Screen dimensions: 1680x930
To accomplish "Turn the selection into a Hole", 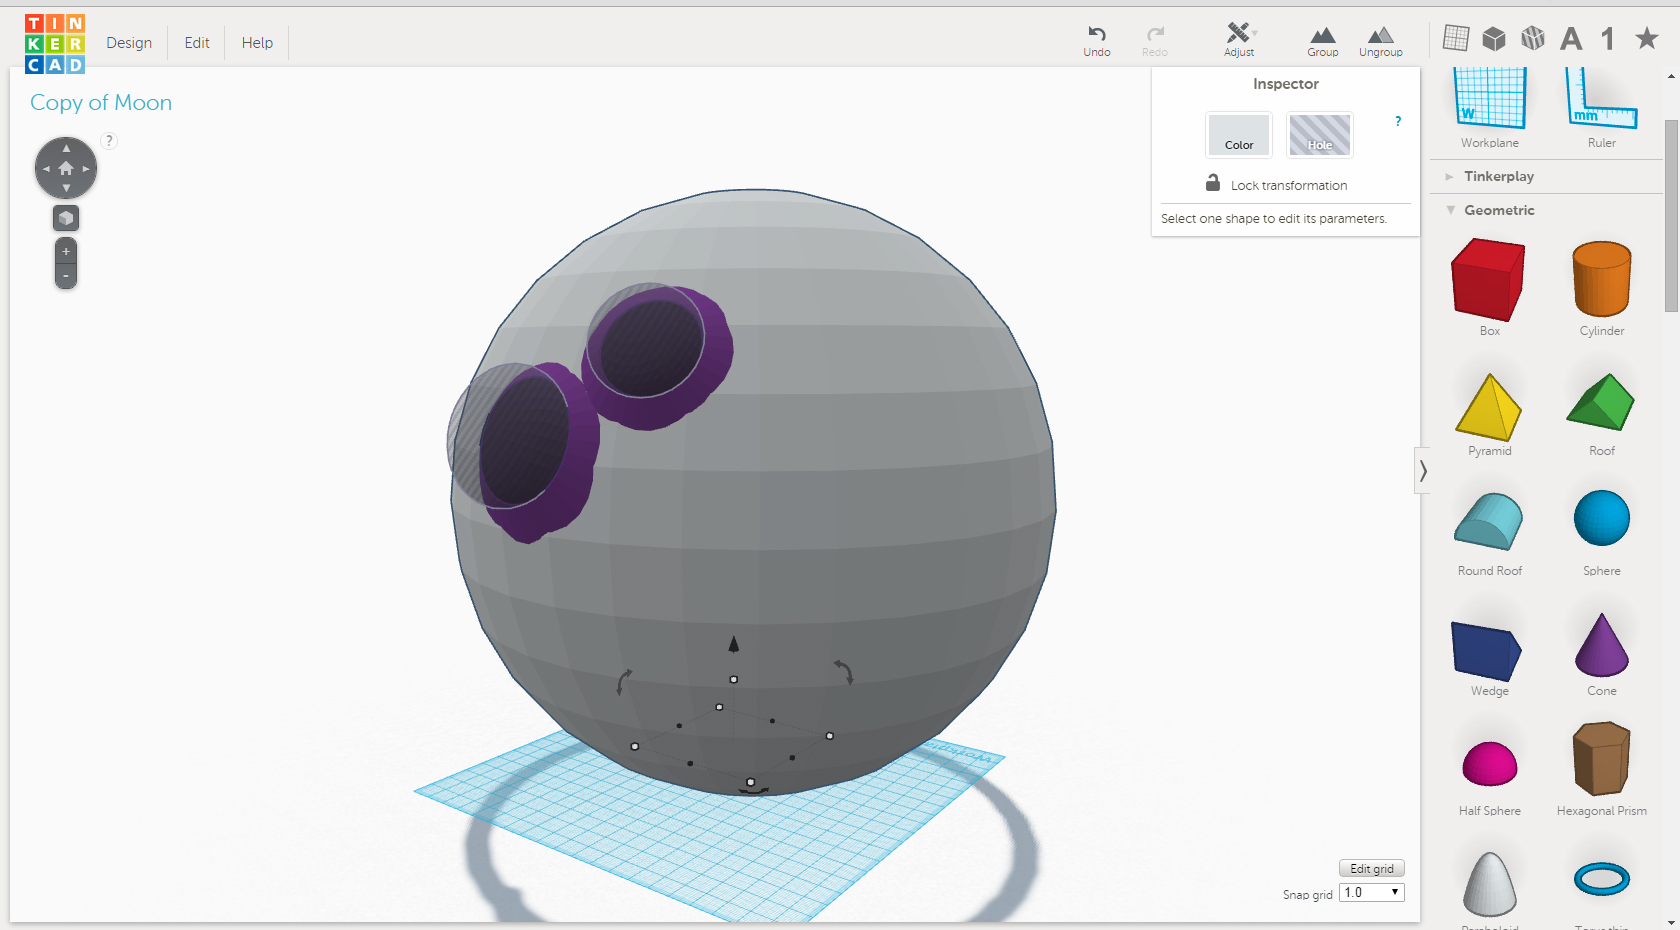I will tap(1320, 135).
